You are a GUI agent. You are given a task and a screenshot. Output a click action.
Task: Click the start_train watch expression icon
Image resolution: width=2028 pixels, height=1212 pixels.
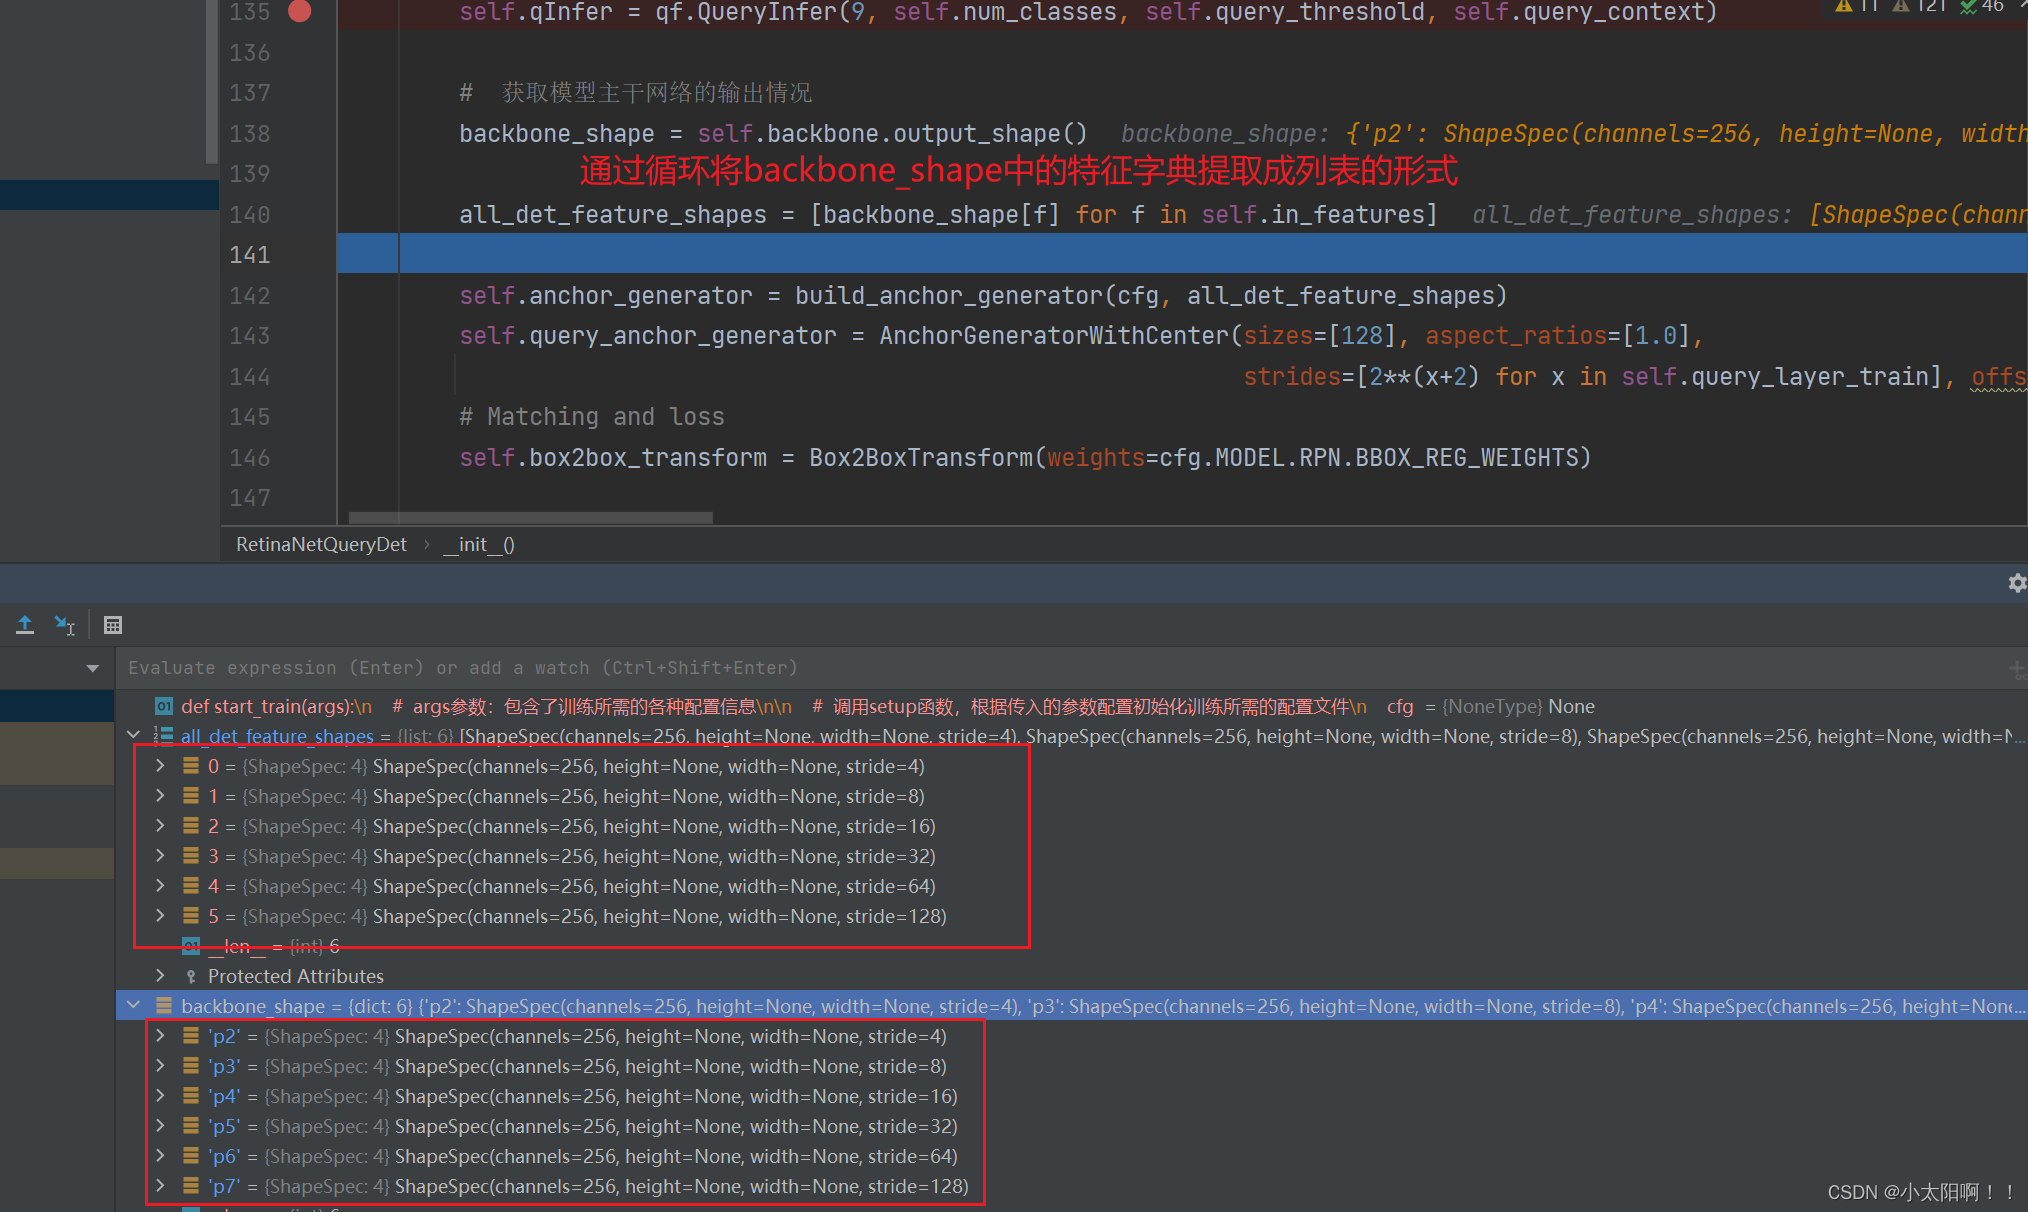164,706
